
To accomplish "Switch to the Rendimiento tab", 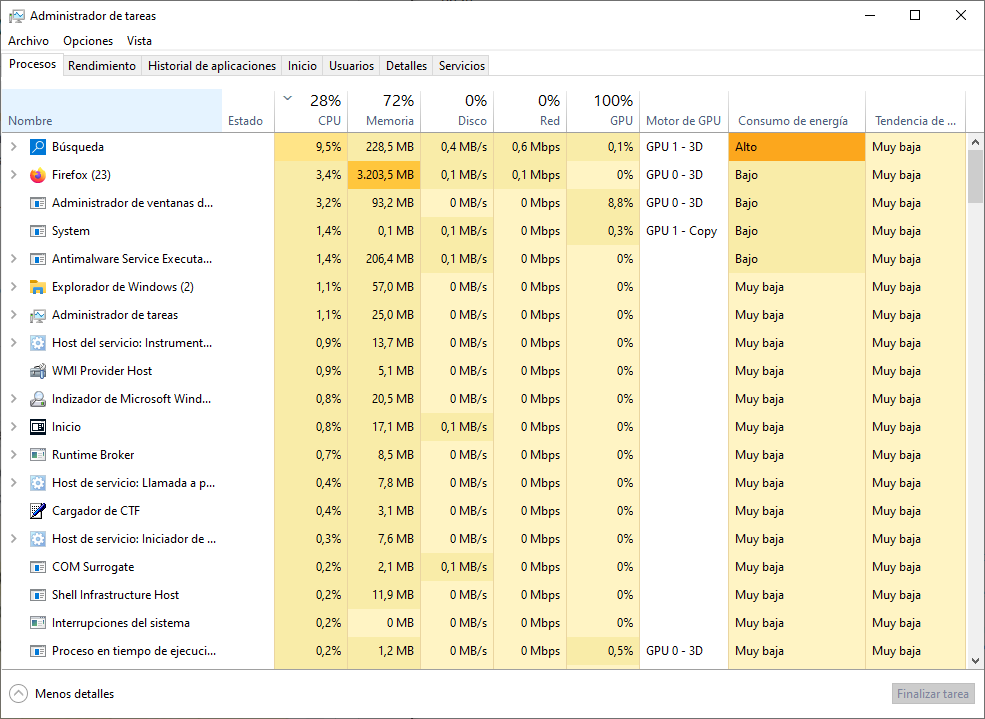I will 102,66.
